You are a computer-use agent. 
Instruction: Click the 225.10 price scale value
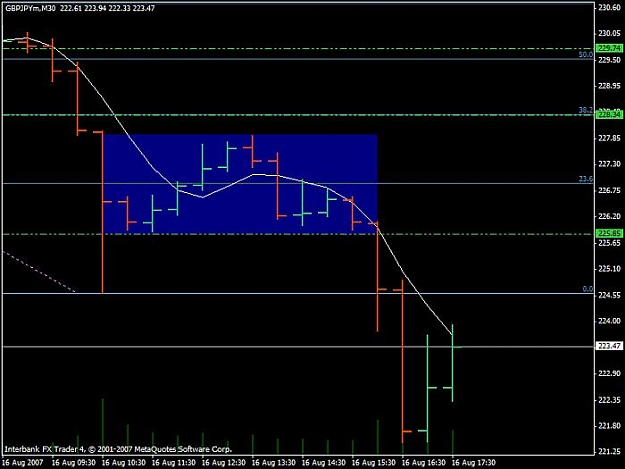[x=609, y=269]
